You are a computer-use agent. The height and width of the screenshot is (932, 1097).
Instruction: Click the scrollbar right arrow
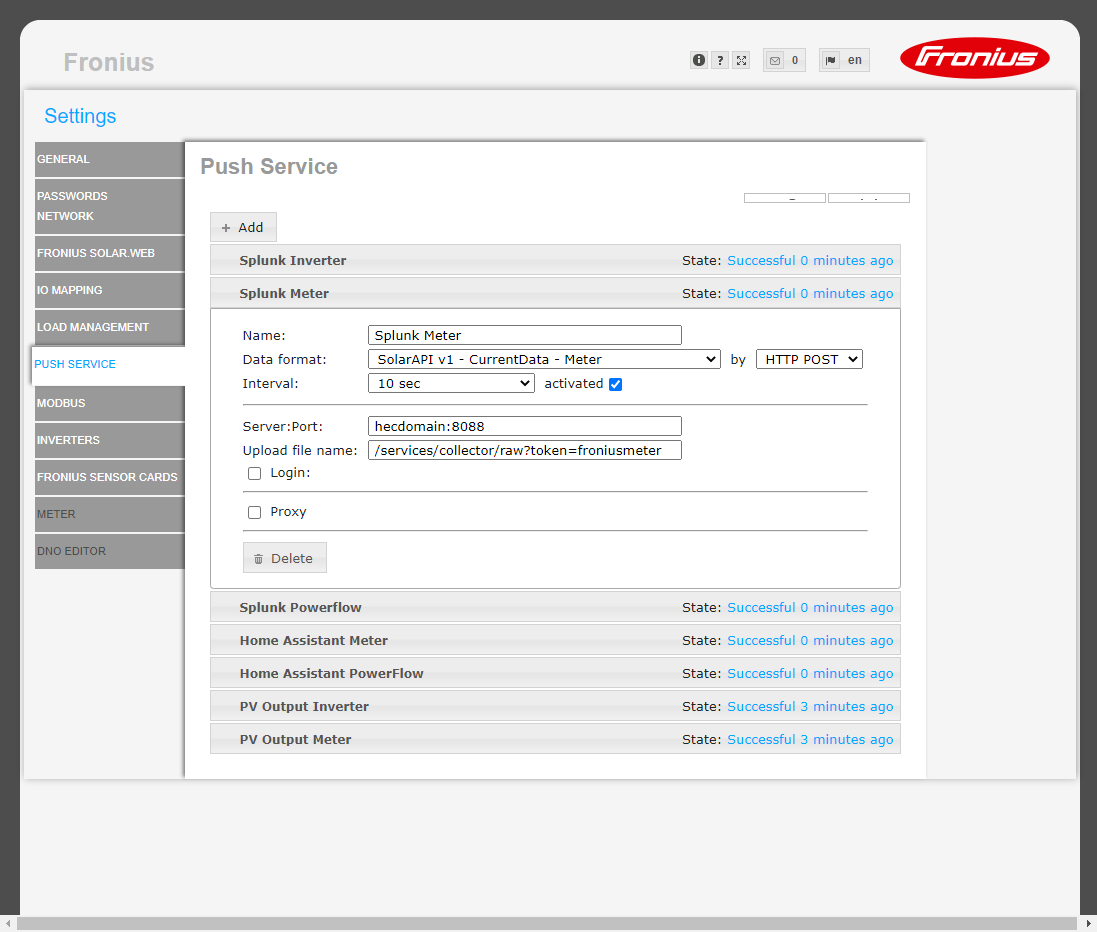point(1088,924)
